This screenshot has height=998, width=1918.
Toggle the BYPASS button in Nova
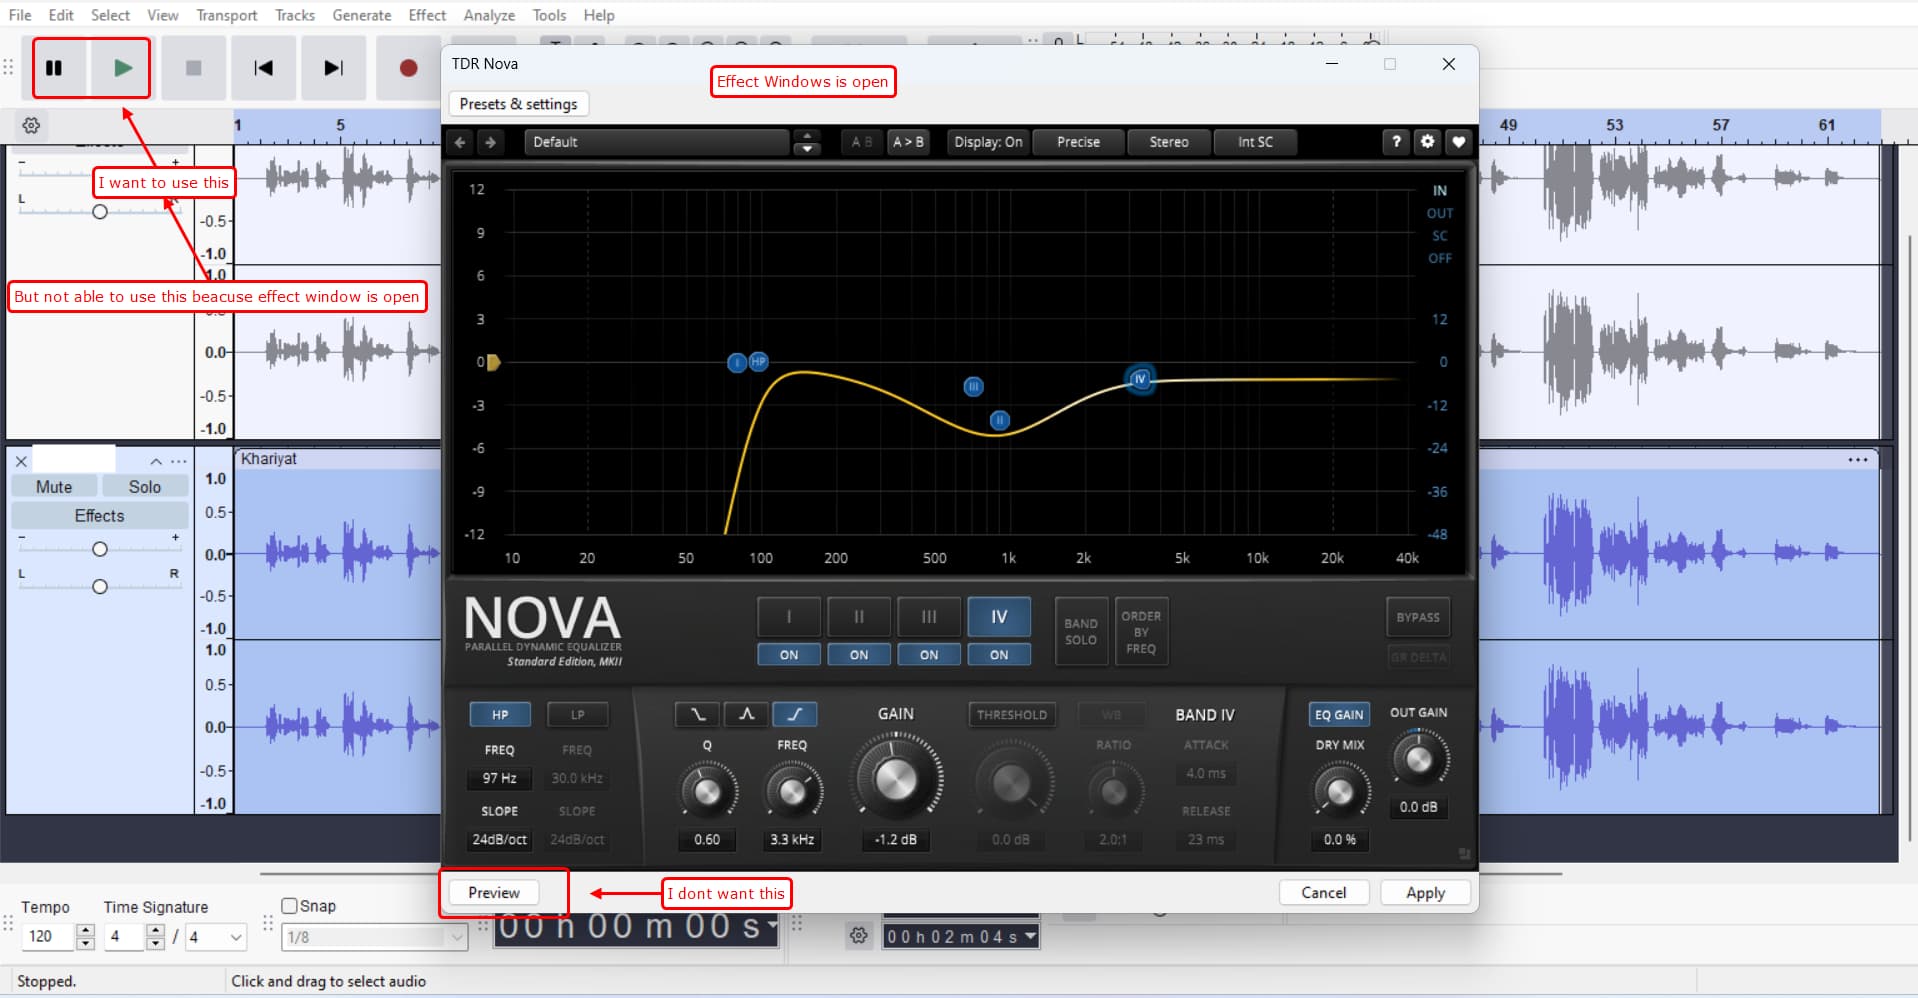pos(1417,617)
